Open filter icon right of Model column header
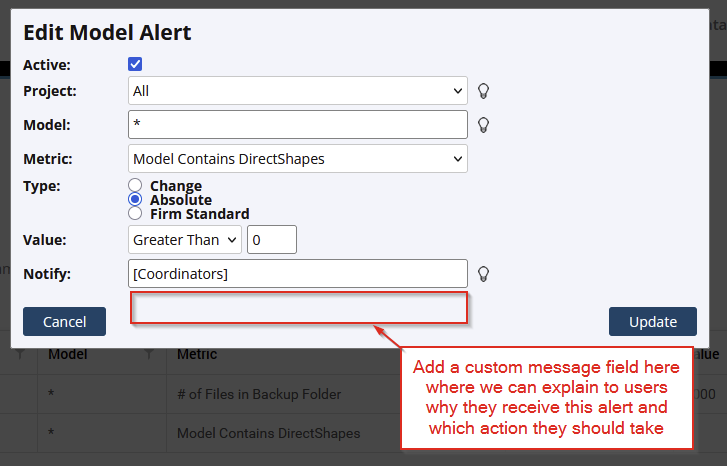This screenshot has height=466, width=727. [149, 354]
